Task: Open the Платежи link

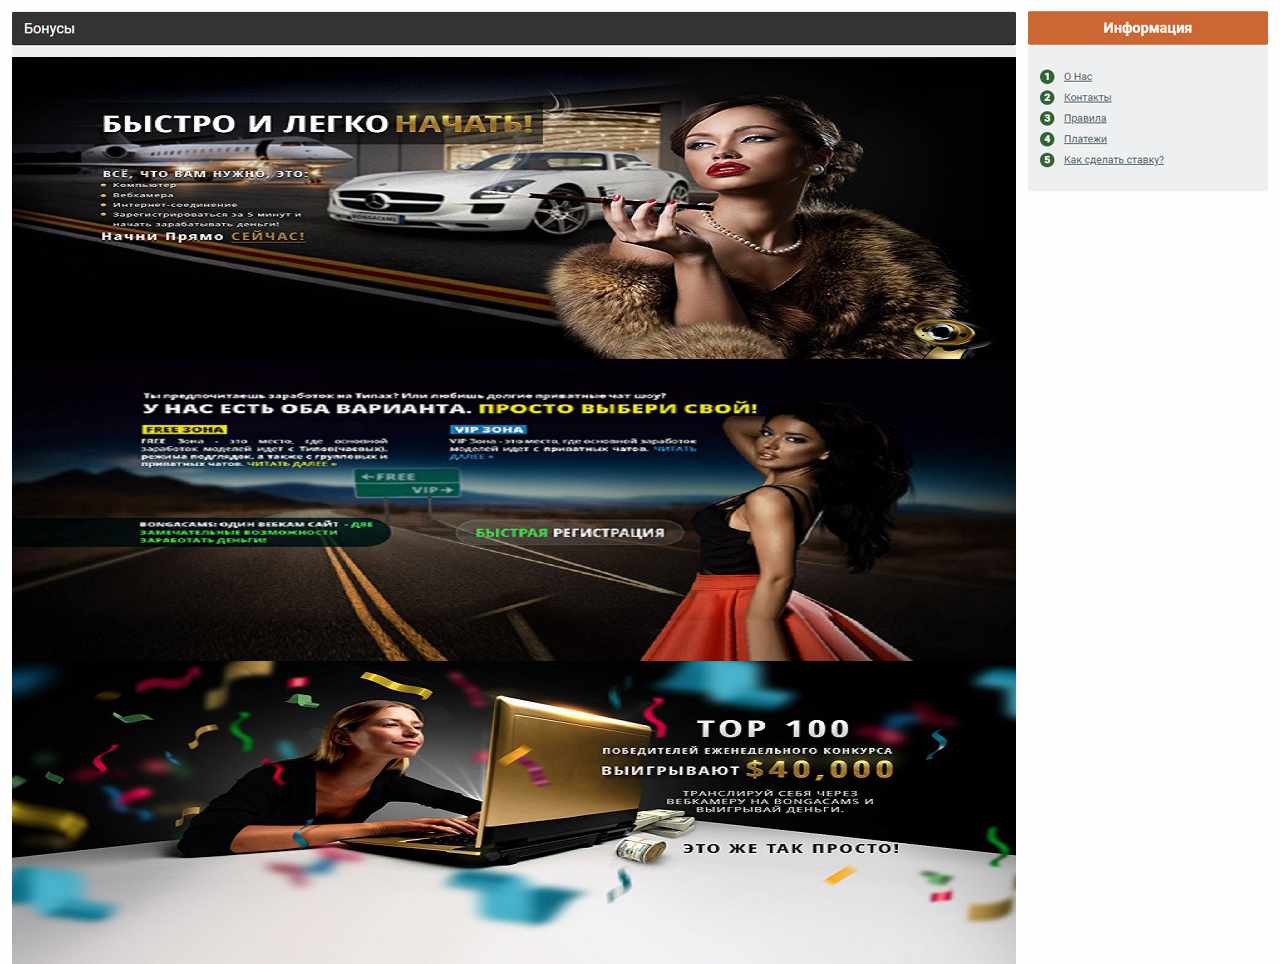Action: tap(1085, 139)
